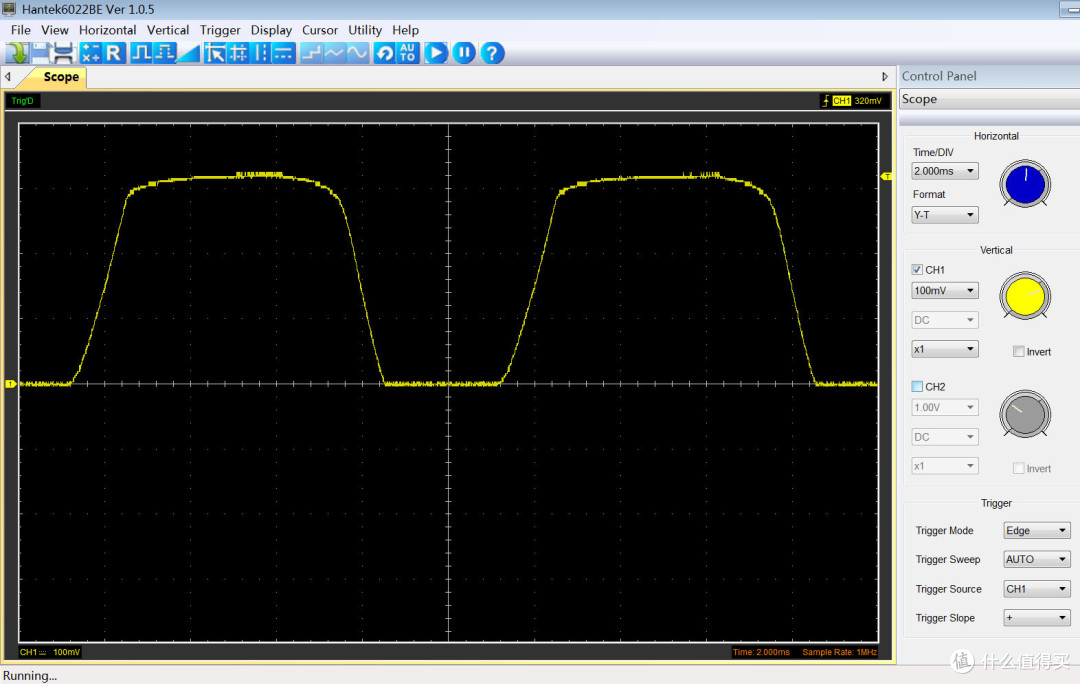Choose the step interpolation icon

311,53
